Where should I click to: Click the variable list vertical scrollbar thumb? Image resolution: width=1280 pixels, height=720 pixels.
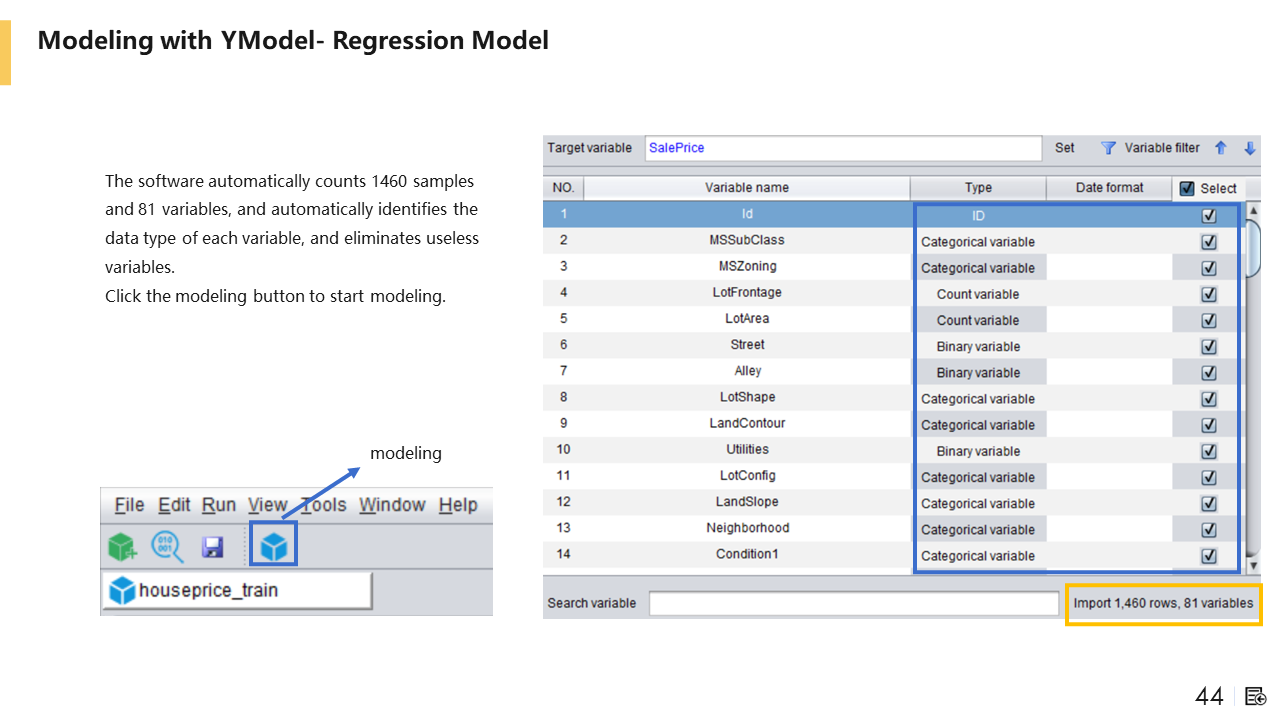click(1254, 250)
